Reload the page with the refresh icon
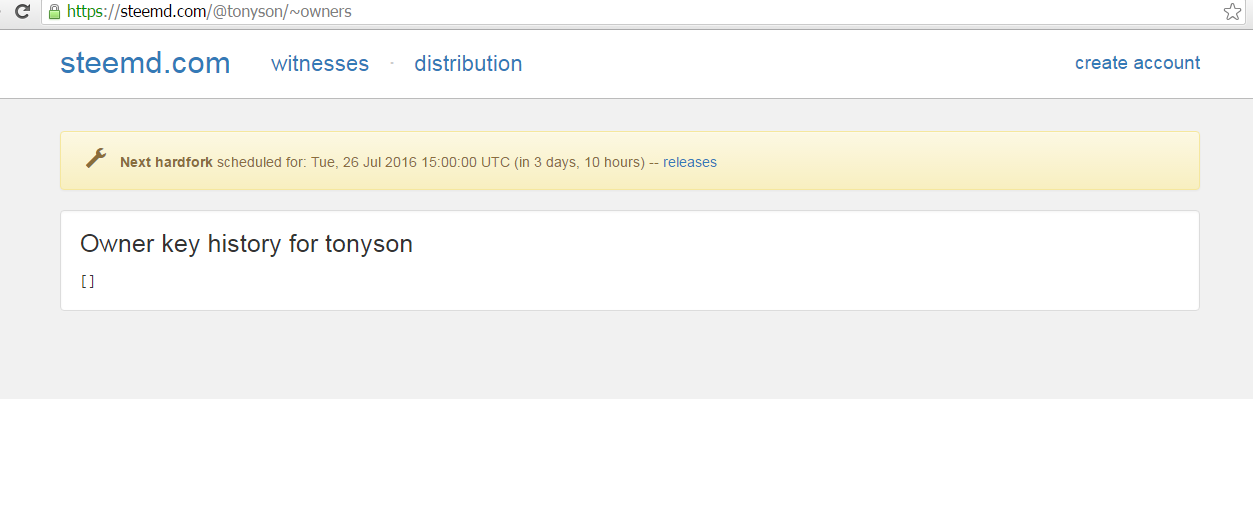 point(22,12)
